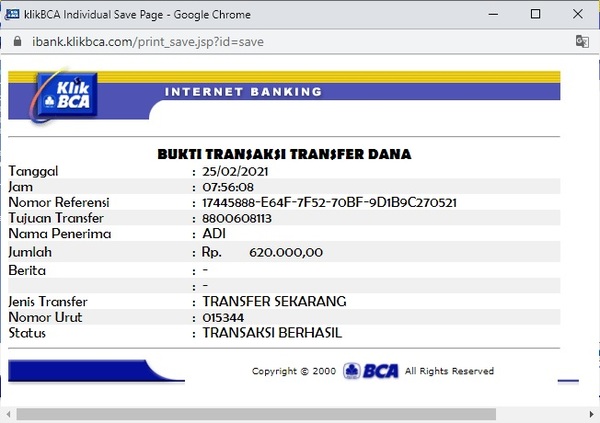The width and height of the screenshot is (600, 423).
Task: Click the klikBCA favicon in title bar
Action: tap(12, 14)
